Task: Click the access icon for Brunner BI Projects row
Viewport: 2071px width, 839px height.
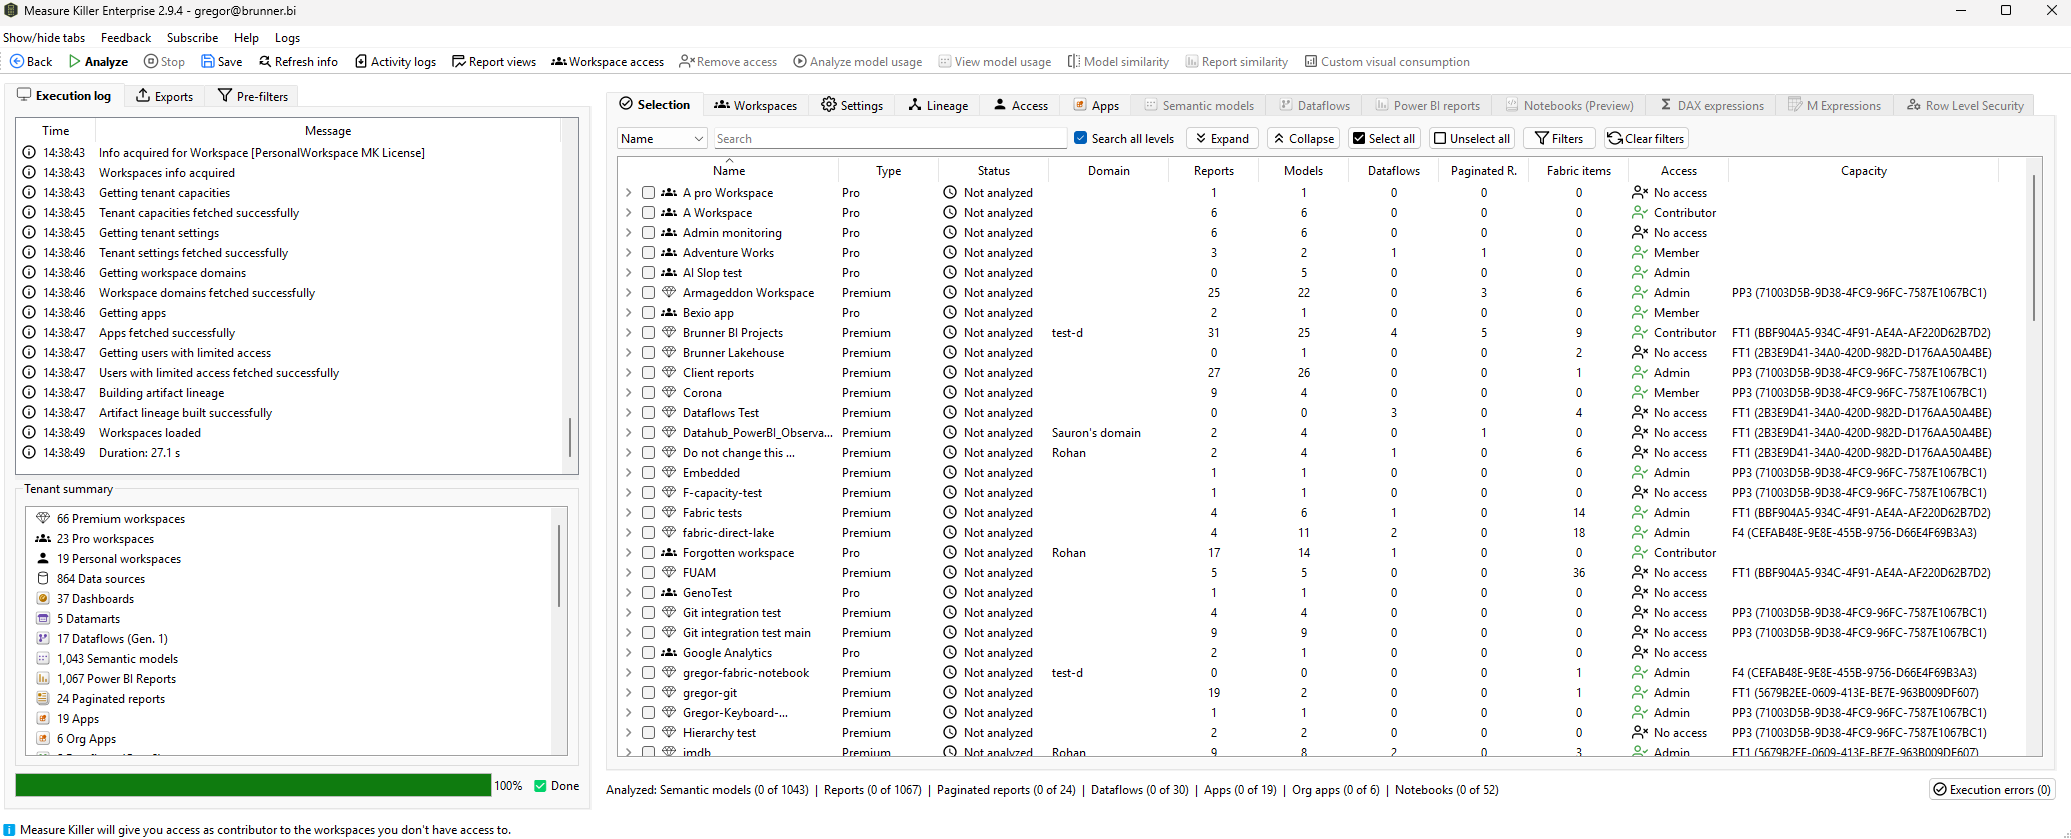Action: coord(1640,332)
